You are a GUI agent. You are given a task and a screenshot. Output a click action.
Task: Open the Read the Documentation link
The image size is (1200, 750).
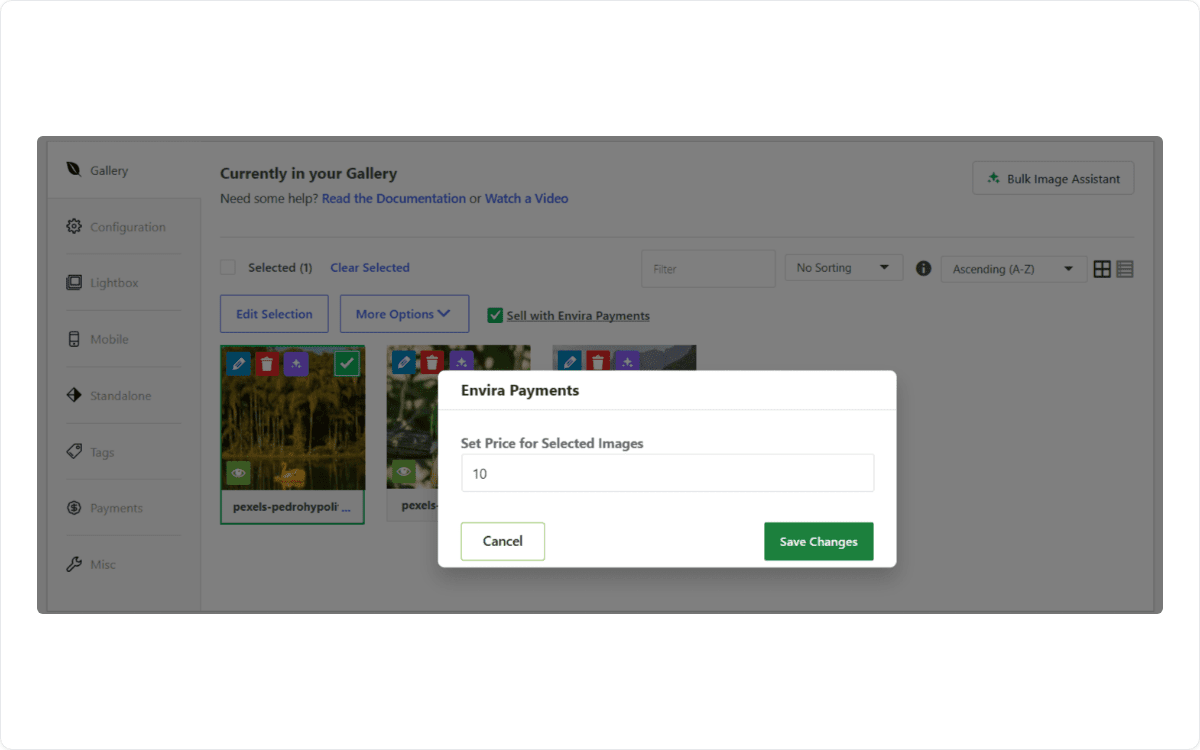394,199
